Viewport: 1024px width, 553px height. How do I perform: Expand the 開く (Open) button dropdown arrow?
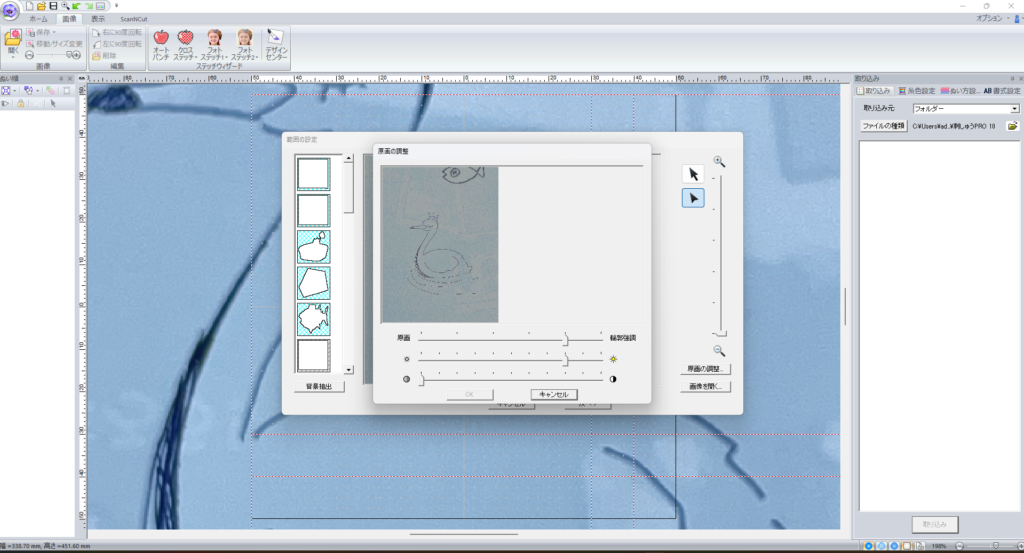13,59
